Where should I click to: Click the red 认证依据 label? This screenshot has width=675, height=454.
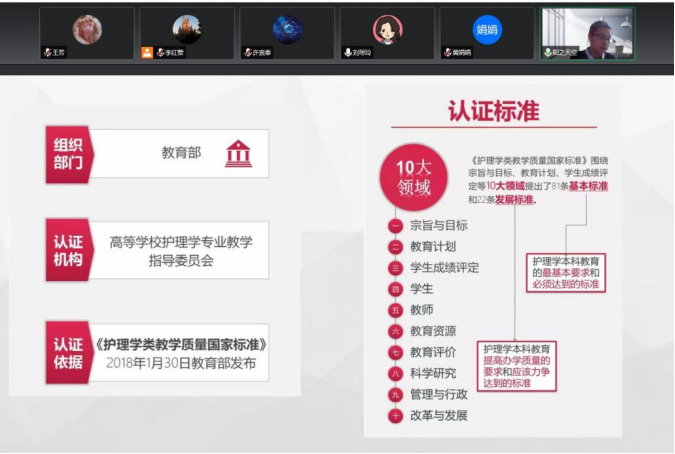[x=68, y=353]
